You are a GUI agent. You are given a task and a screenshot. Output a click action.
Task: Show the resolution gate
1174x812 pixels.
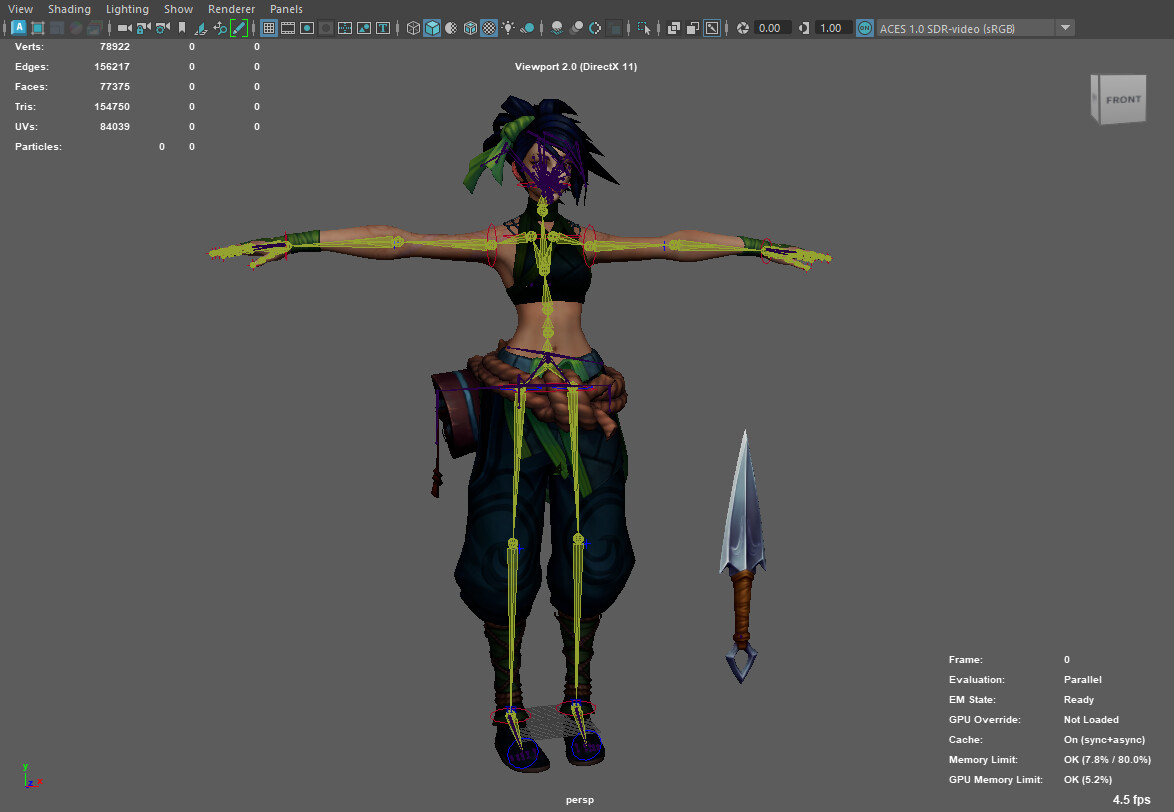(306, 27)
